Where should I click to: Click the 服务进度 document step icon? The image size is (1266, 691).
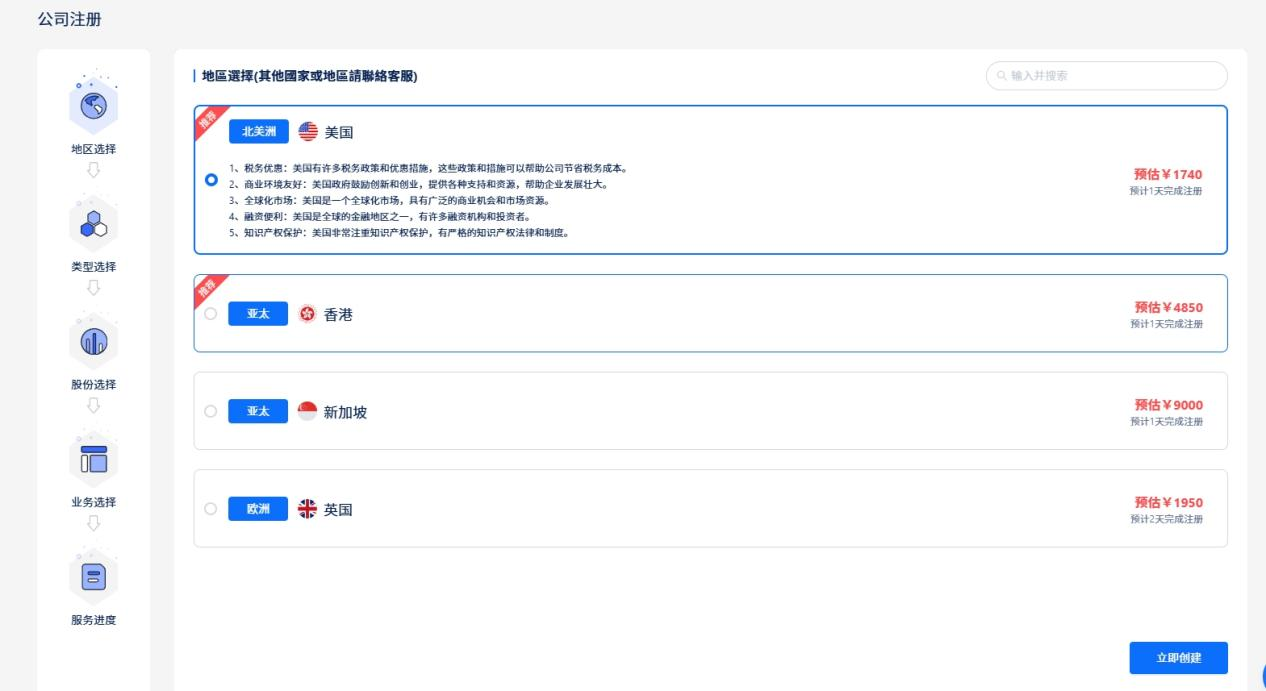pyautogui.click(x=93, y=577)
